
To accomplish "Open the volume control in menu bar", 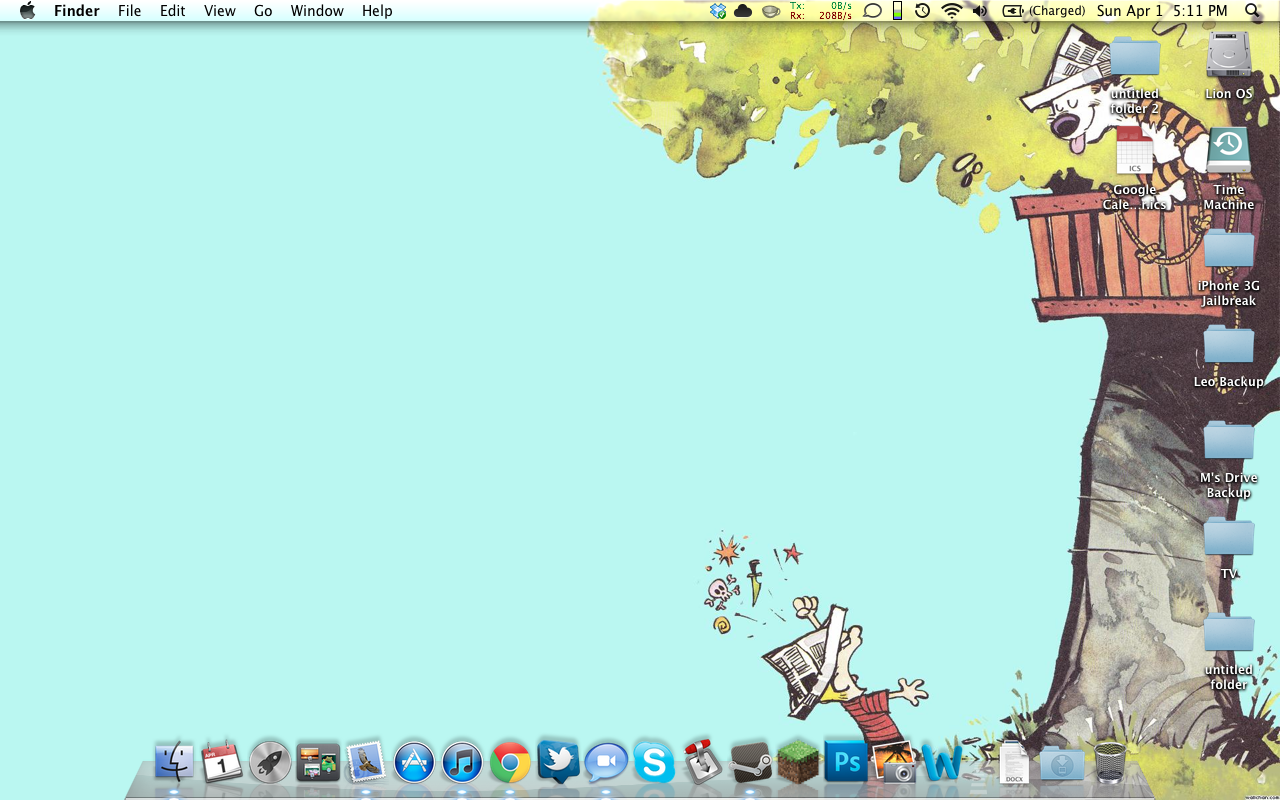I will (x=979, y=11).
